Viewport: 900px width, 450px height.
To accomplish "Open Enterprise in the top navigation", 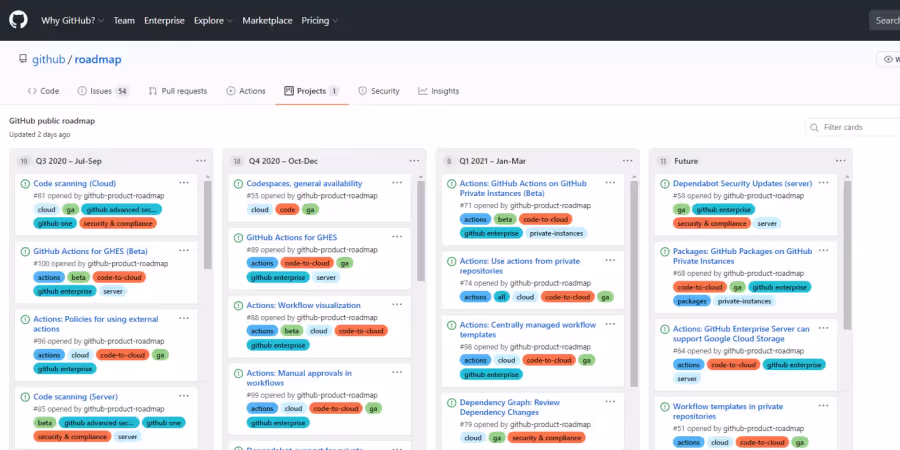I will click(x=164, y=21).
